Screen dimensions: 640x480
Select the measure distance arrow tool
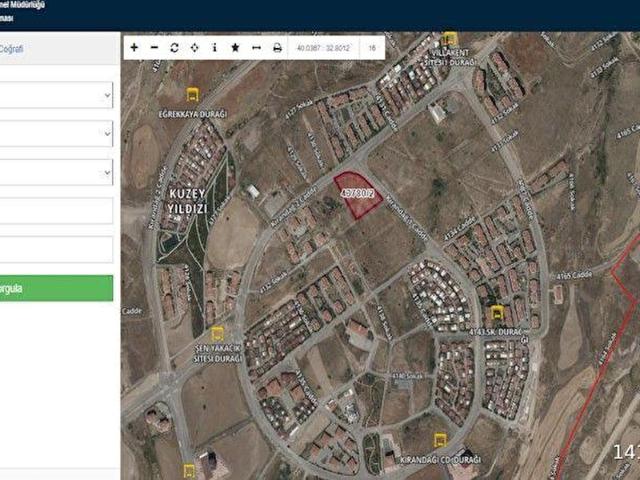pos(256,47)
